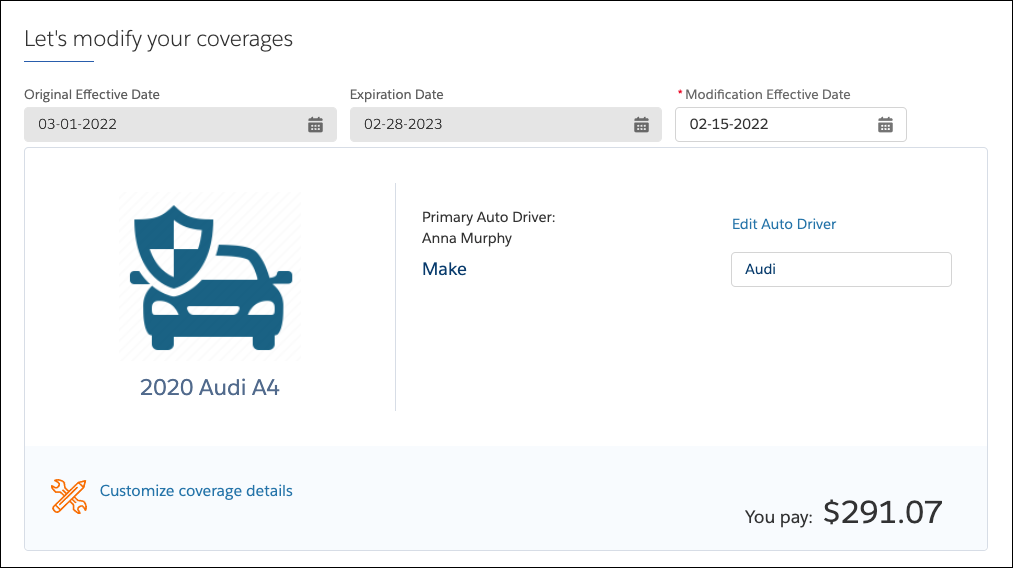1013x568 pixels.
Task: Click the Original Effective Date field 03-01-2022
Action: point(180,125)
